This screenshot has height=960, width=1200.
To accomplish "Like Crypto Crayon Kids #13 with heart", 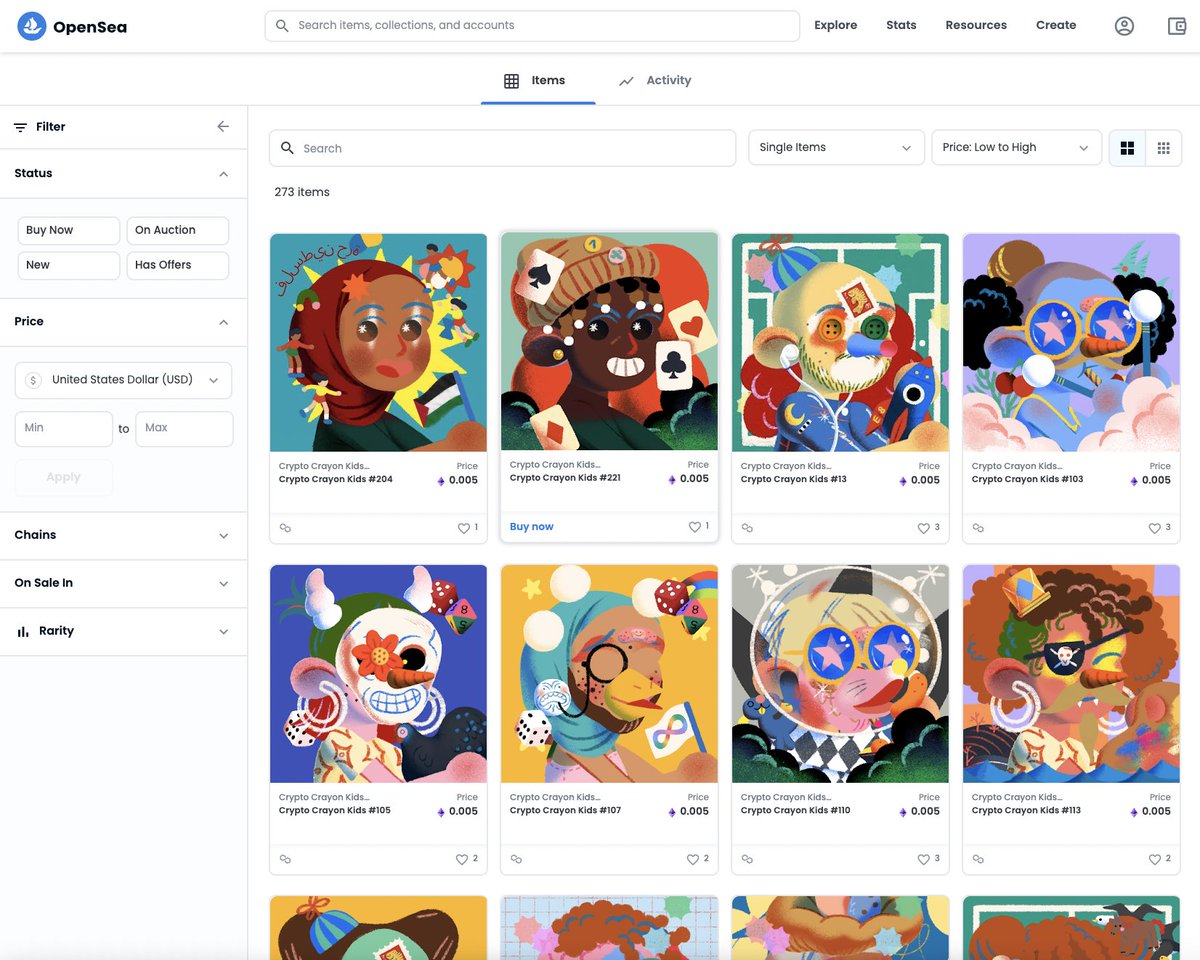I will click(925, 528).
